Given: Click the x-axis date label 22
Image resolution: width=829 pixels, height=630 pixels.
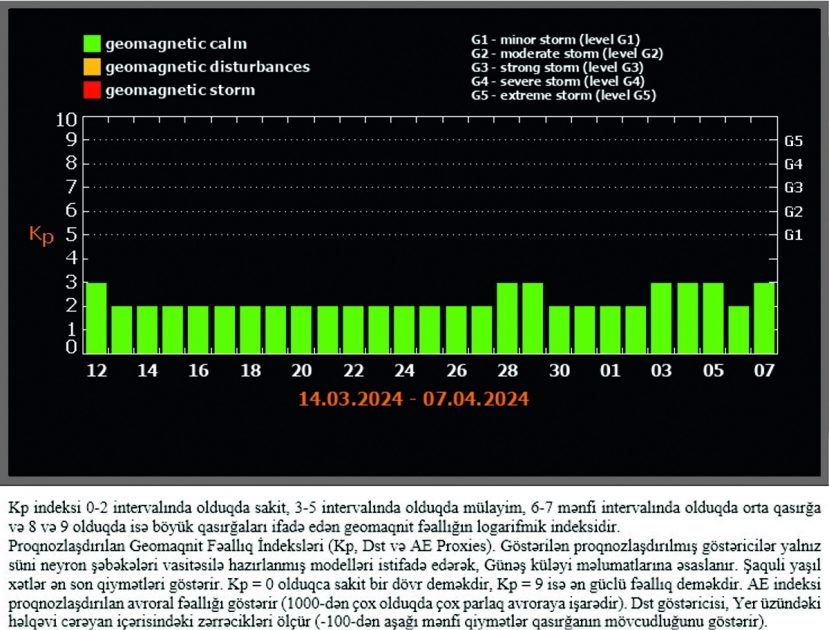Looking at the screenshot, I should [x=354, y=370].
